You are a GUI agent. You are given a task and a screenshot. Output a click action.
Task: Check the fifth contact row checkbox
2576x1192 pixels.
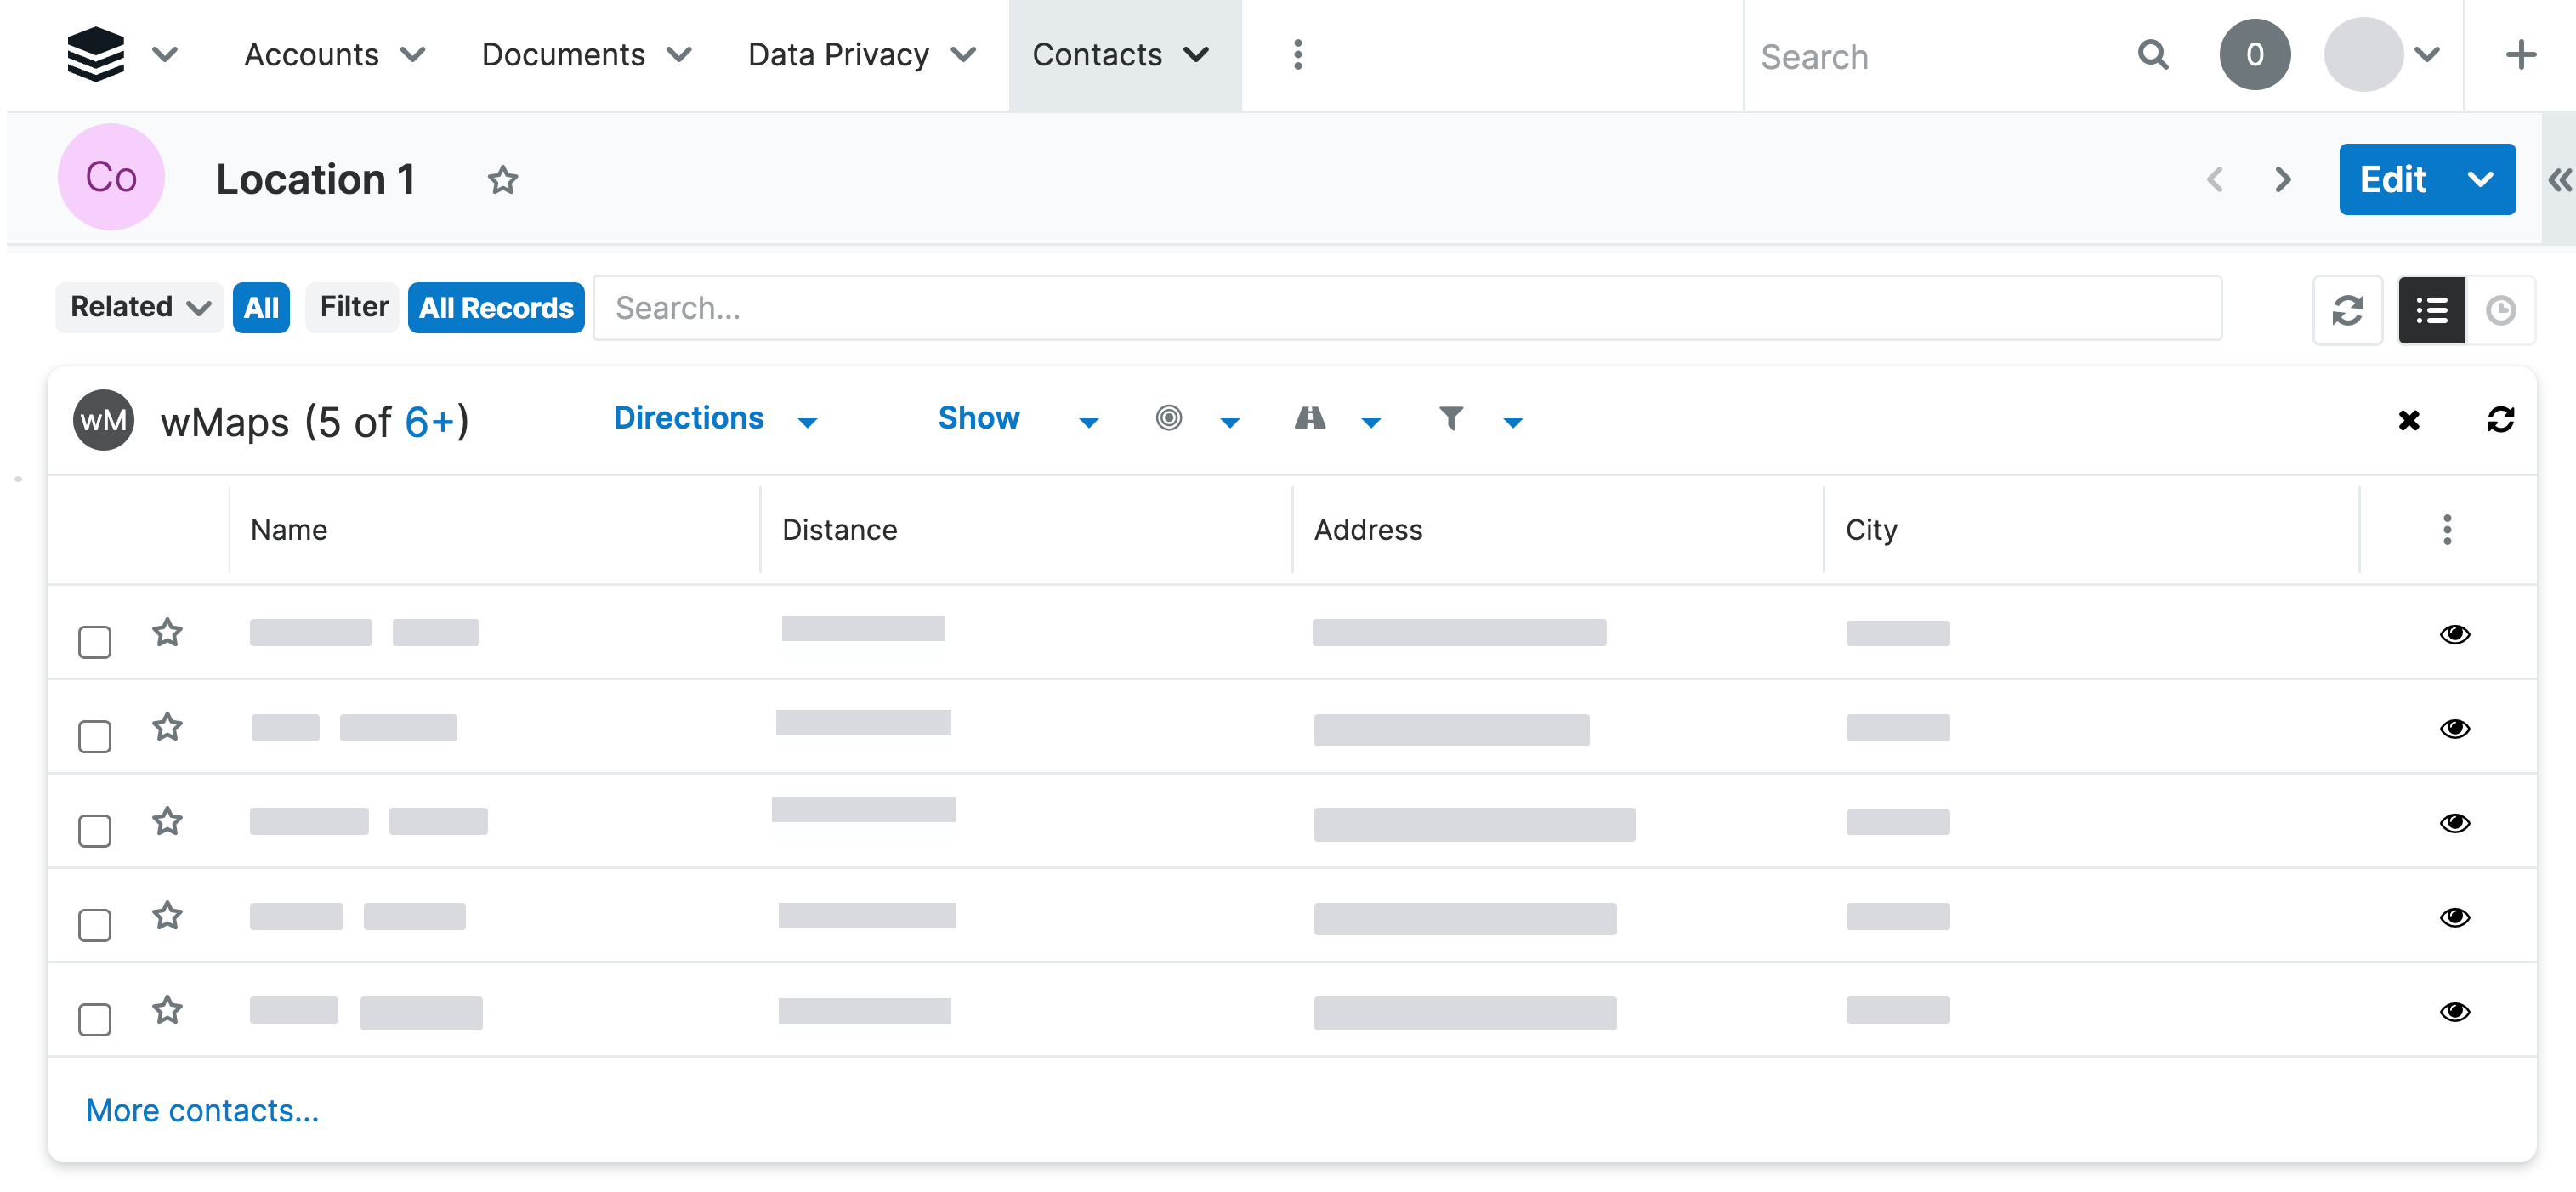[95, 1020]
